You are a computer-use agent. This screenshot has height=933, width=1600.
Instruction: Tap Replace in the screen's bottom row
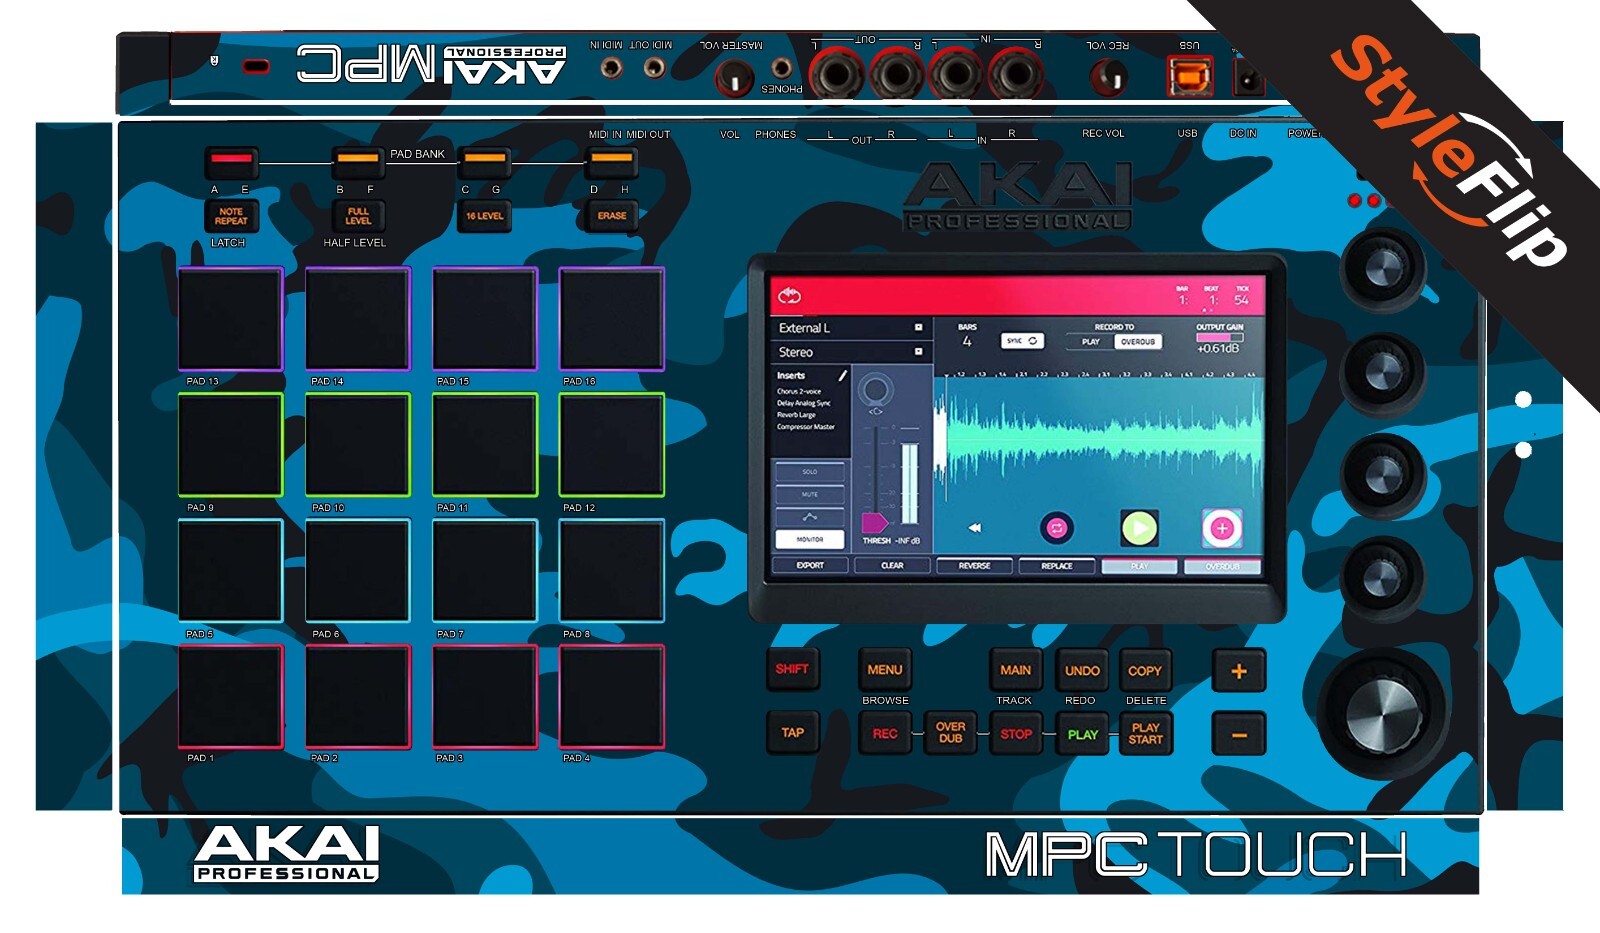(1057, 566)
